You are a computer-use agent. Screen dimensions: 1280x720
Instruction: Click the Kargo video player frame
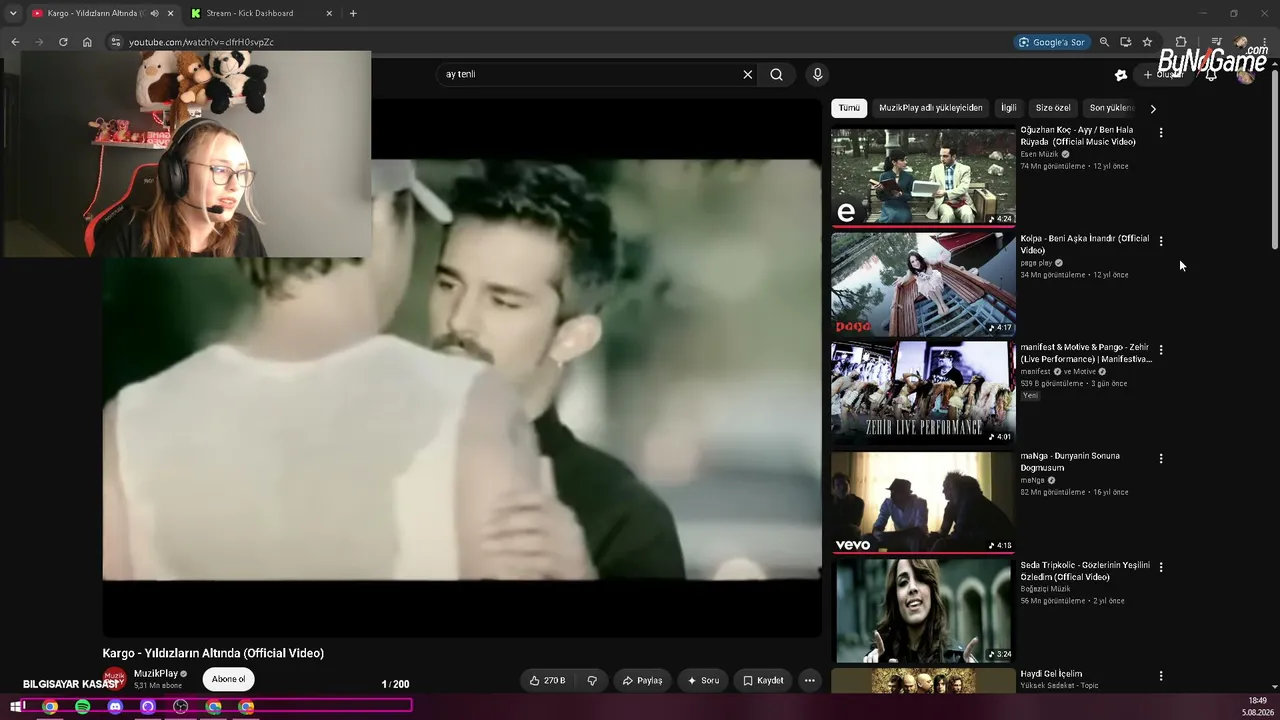[x=462, y=368]
